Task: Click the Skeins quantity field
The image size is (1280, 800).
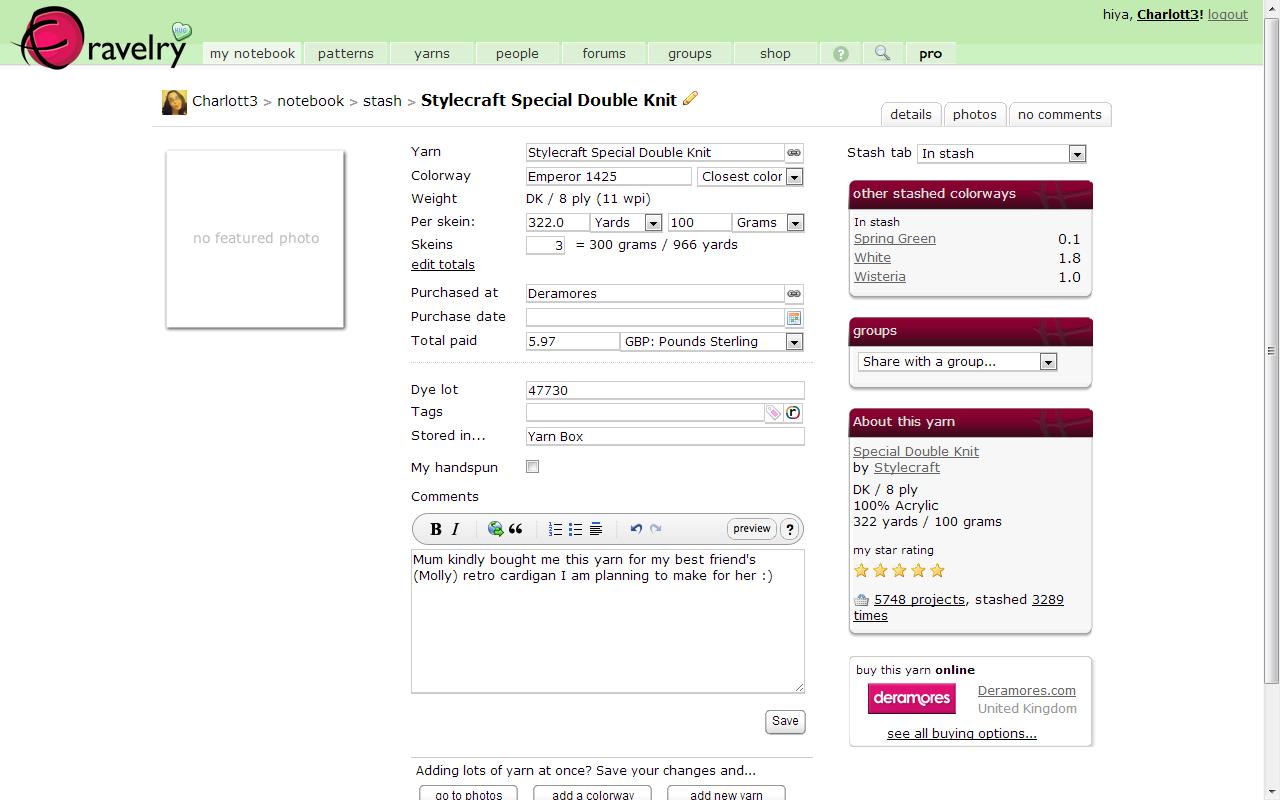Action: [x=546, y=245]
